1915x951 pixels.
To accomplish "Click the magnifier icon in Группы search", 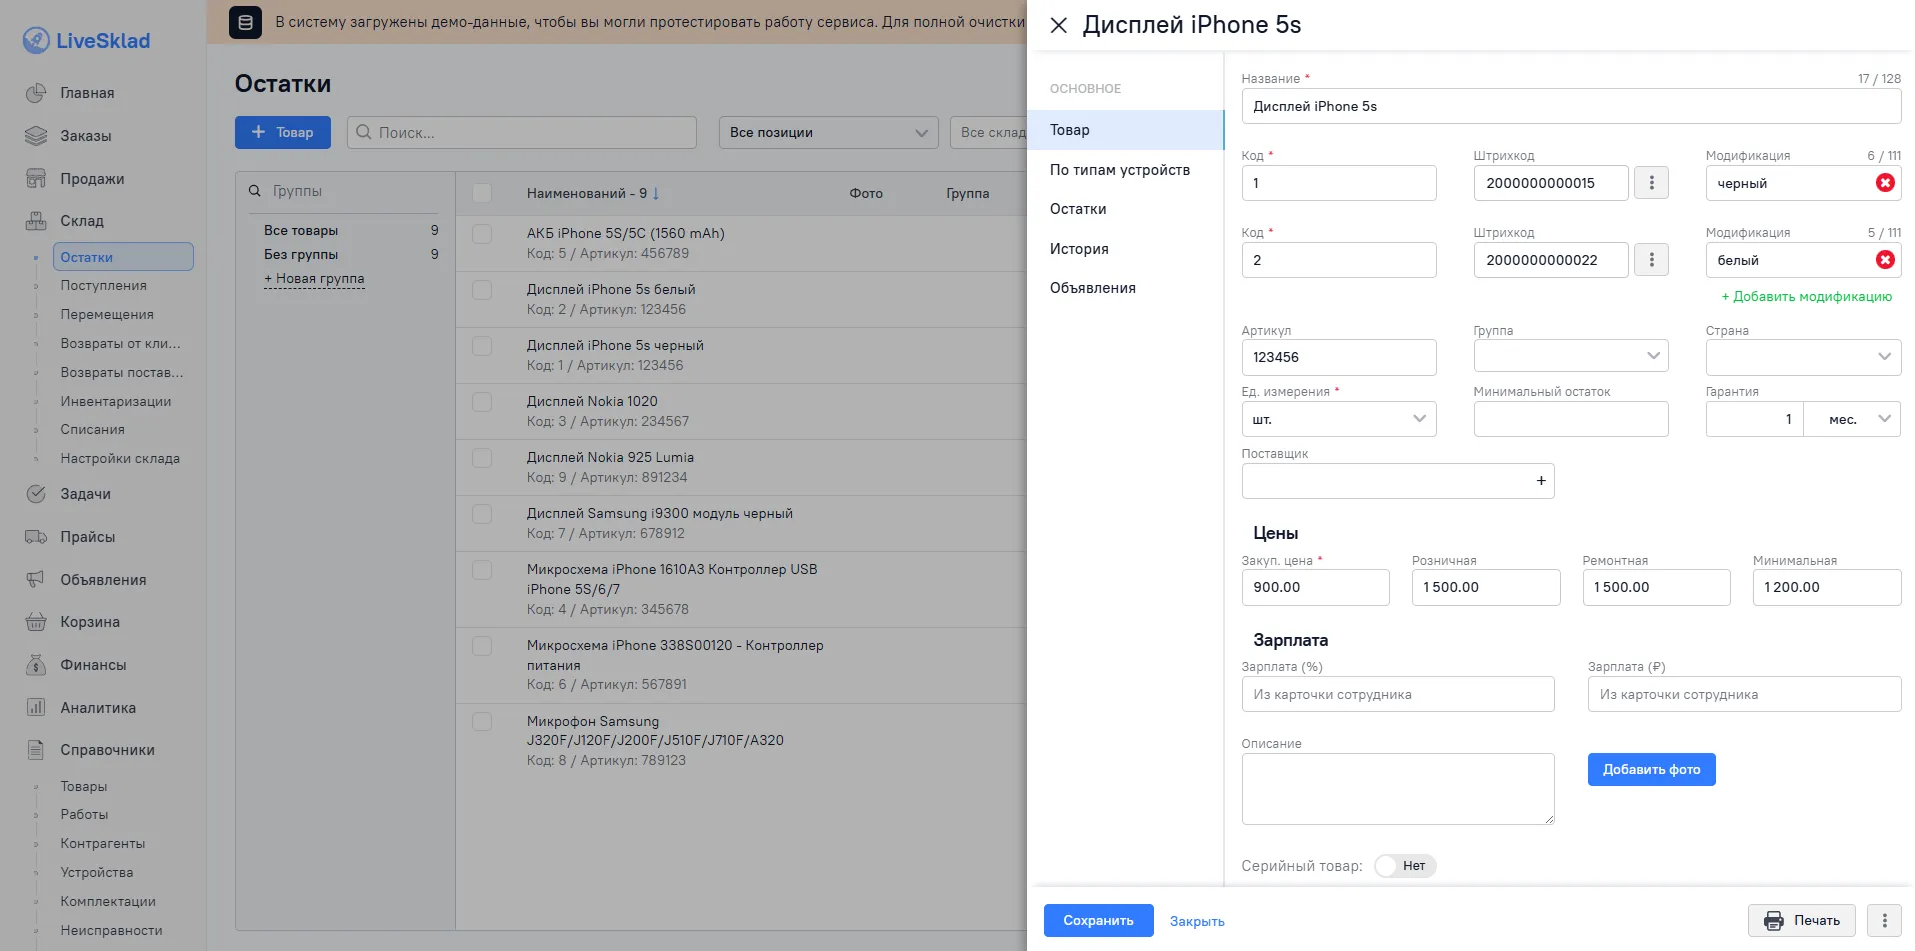I will point(255,191).
